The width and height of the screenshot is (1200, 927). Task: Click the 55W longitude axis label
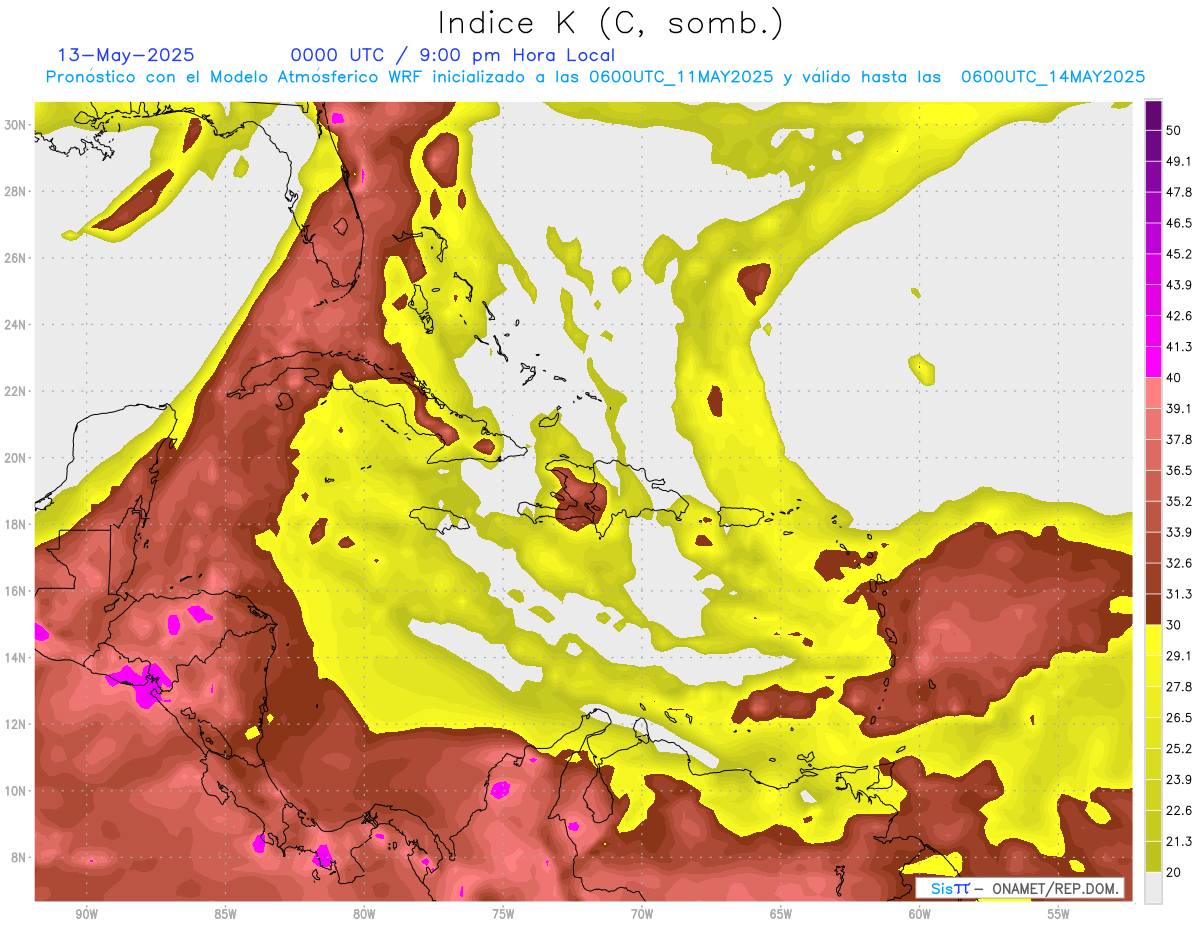tap(1059, 914)
